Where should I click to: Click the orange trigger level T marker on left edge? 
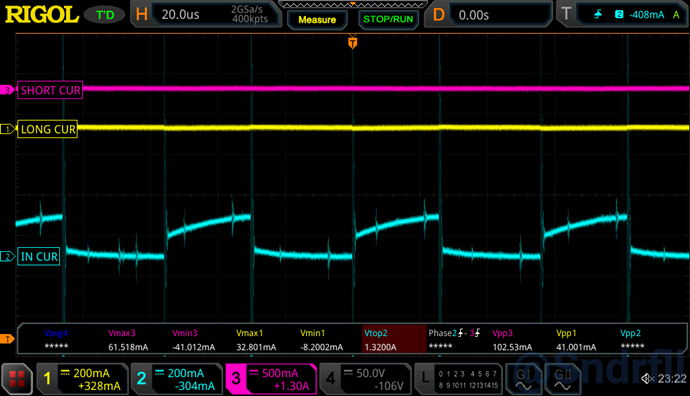click(x=7, y=339)
